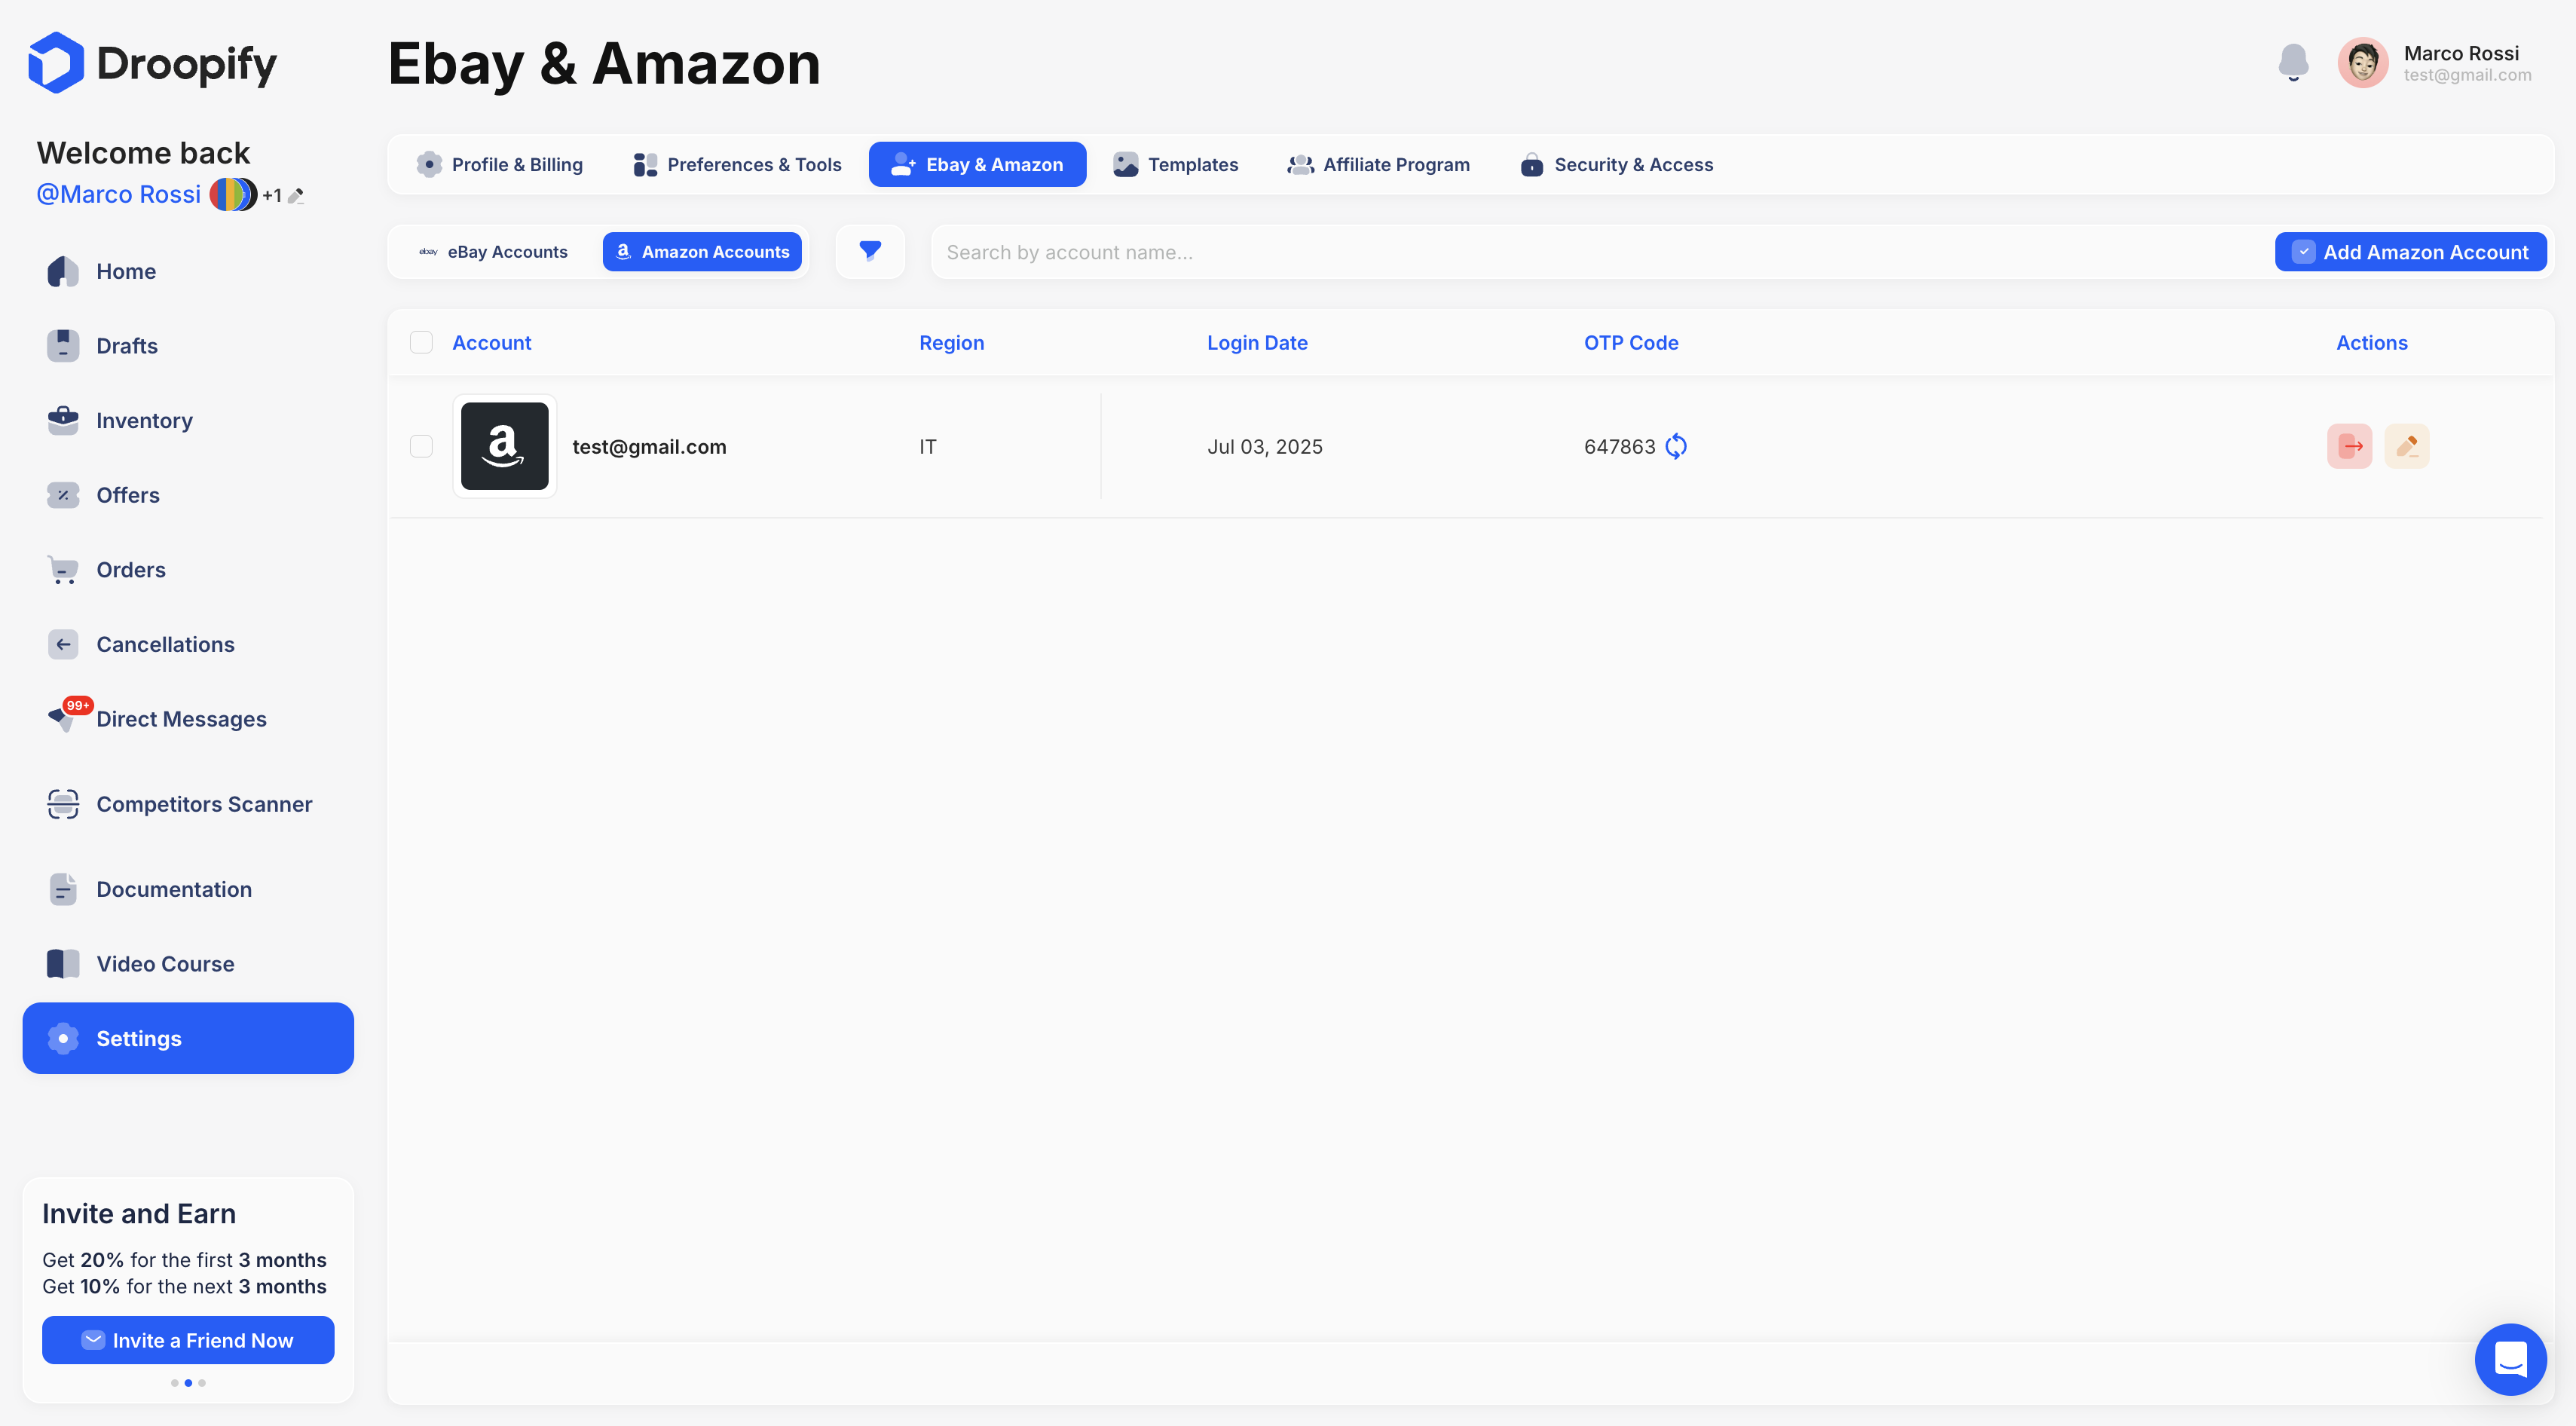Toggle select-all accounts checkbox
The height and width of the screenshot is (1426, 2576).
[421, 343]
